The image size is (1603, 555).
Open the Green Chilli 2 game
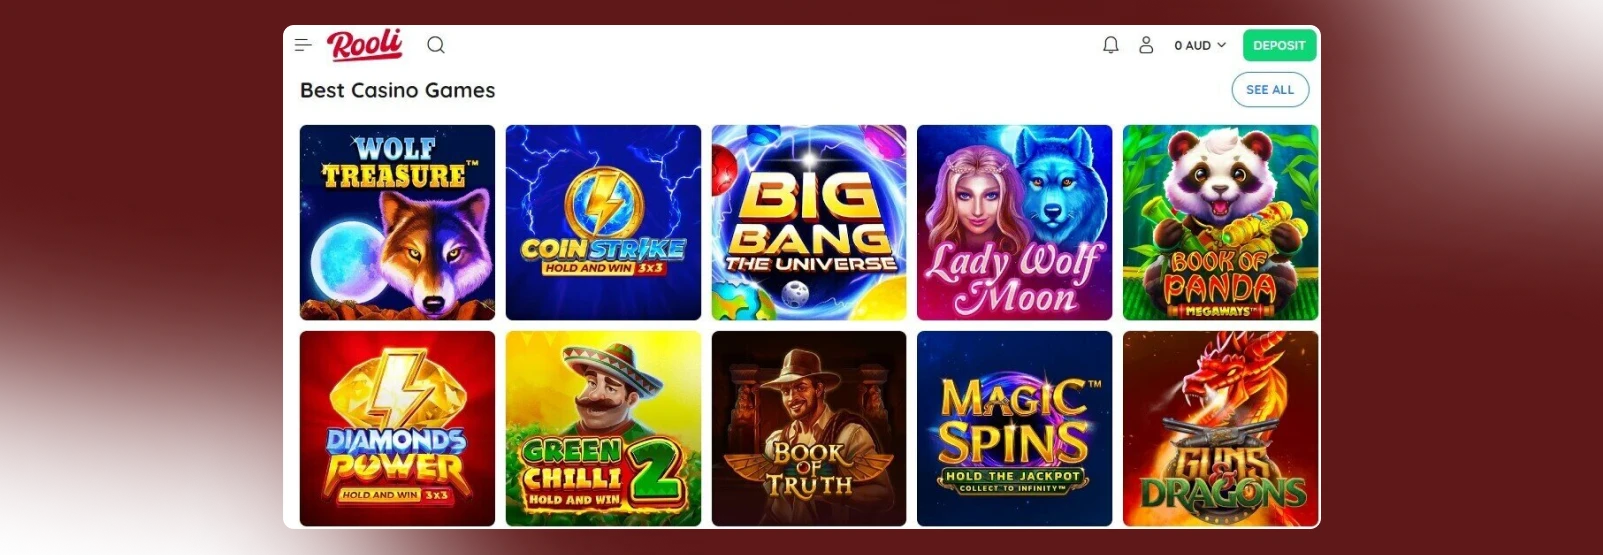click(x=603, y=428)
